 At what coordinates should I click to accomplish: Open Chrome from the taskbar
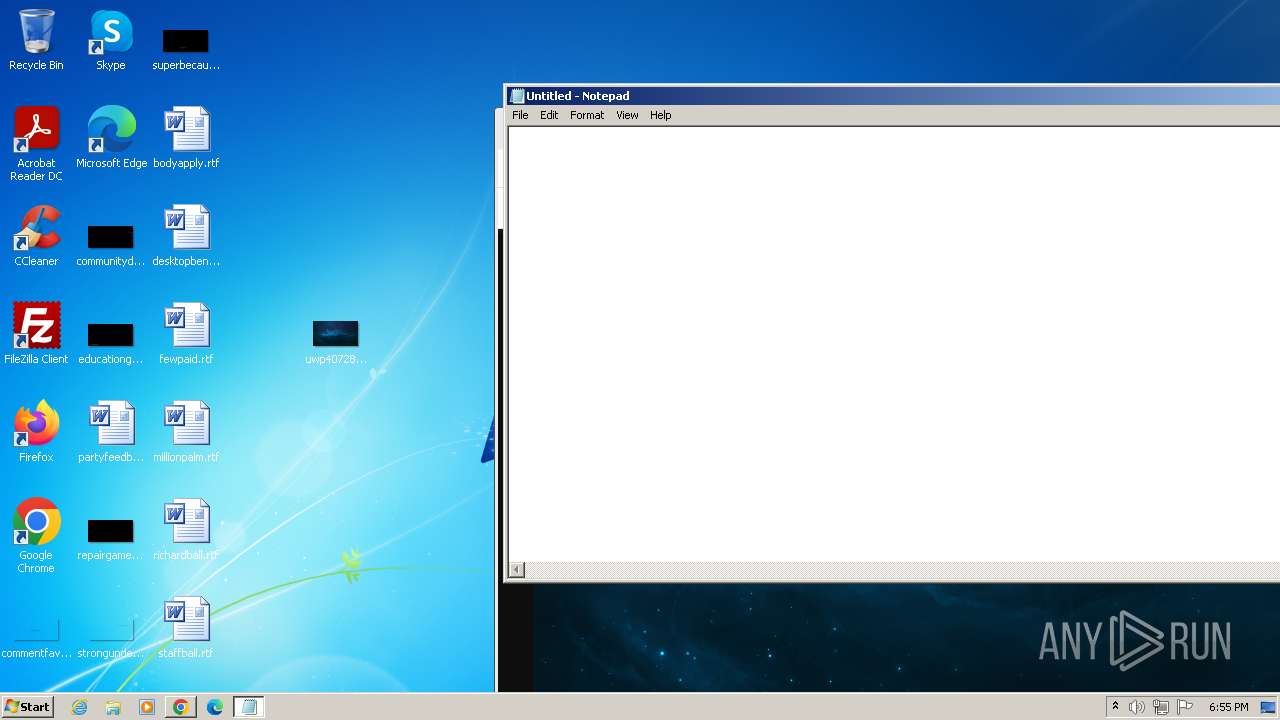181,707
